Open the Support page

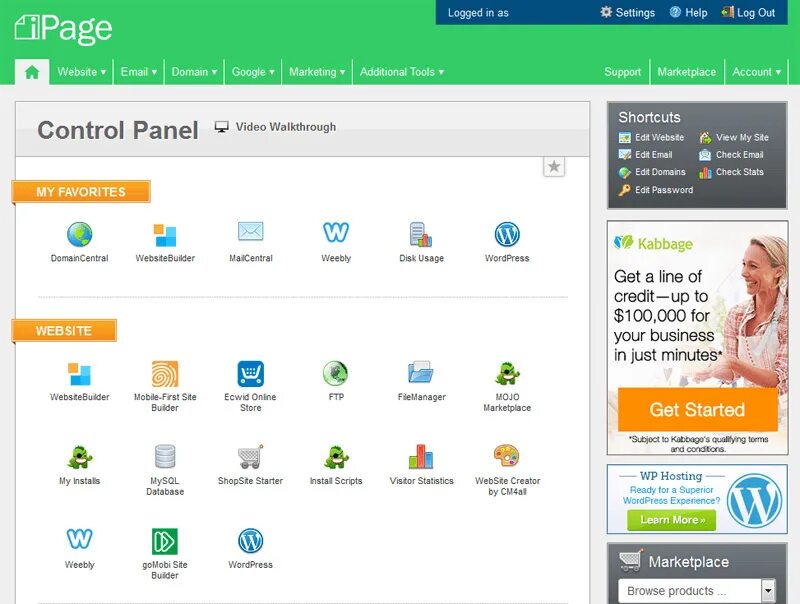click(x=622, y=72)
